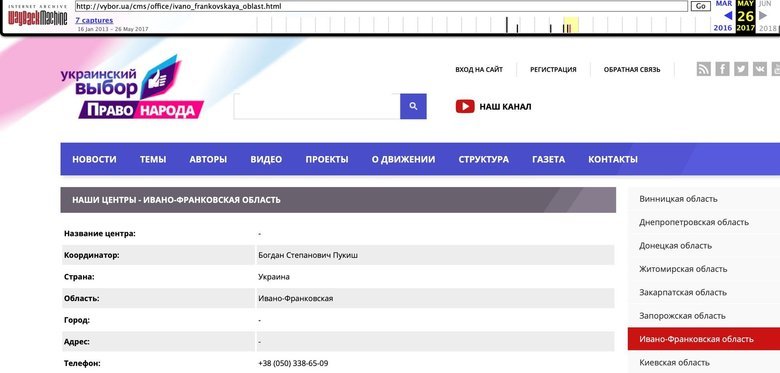Click the site search input box

click(x=317, y=106)
